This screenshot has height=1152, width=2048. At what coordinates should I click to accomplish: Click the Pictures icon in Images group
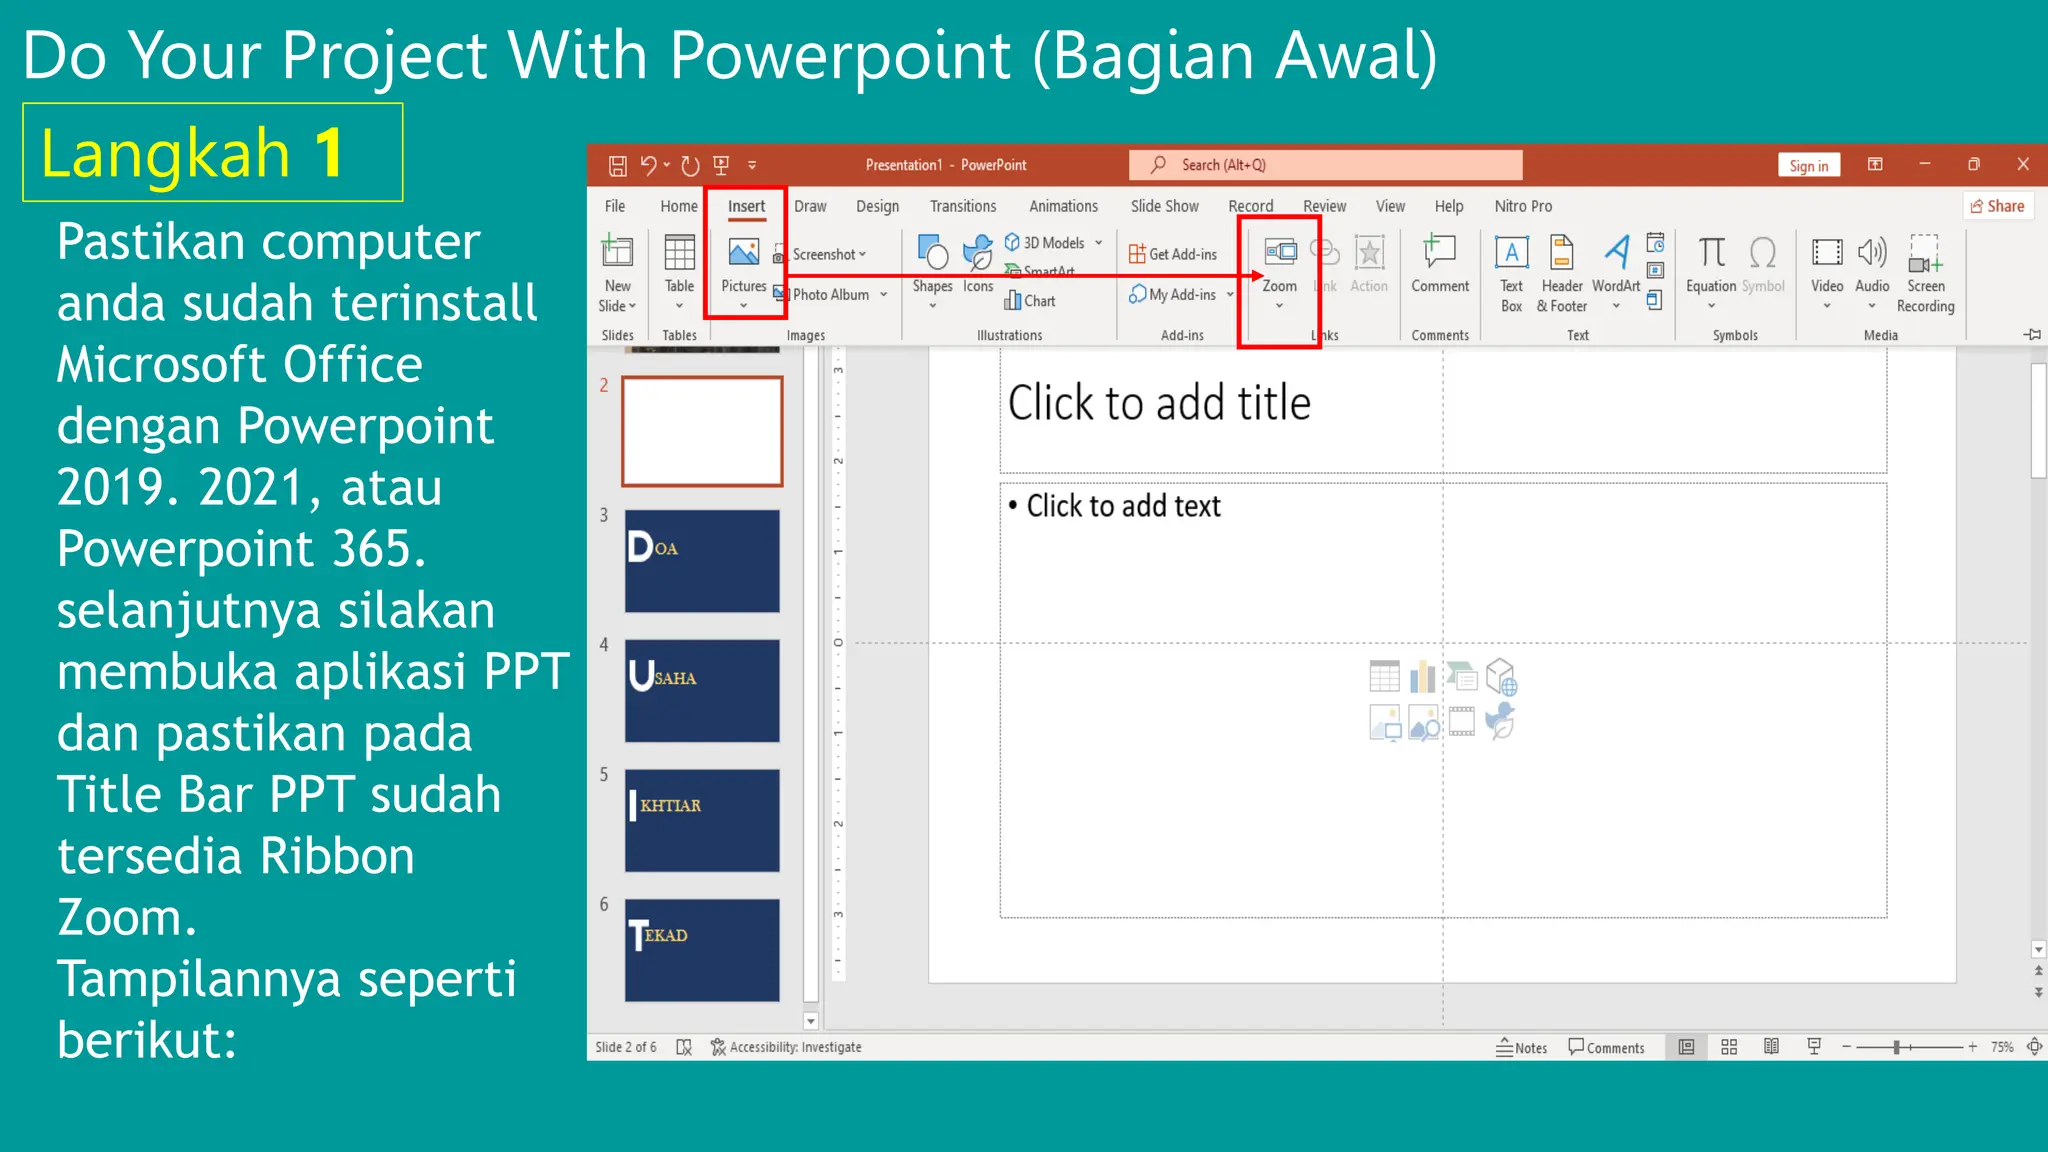[x=743, y=252]
